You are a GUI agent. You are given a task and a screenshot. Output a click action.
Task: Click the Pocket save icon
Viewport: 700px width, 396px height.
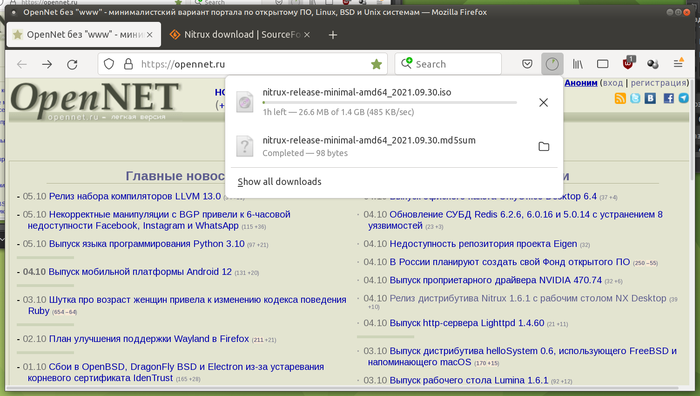click(x=527, y=64)
